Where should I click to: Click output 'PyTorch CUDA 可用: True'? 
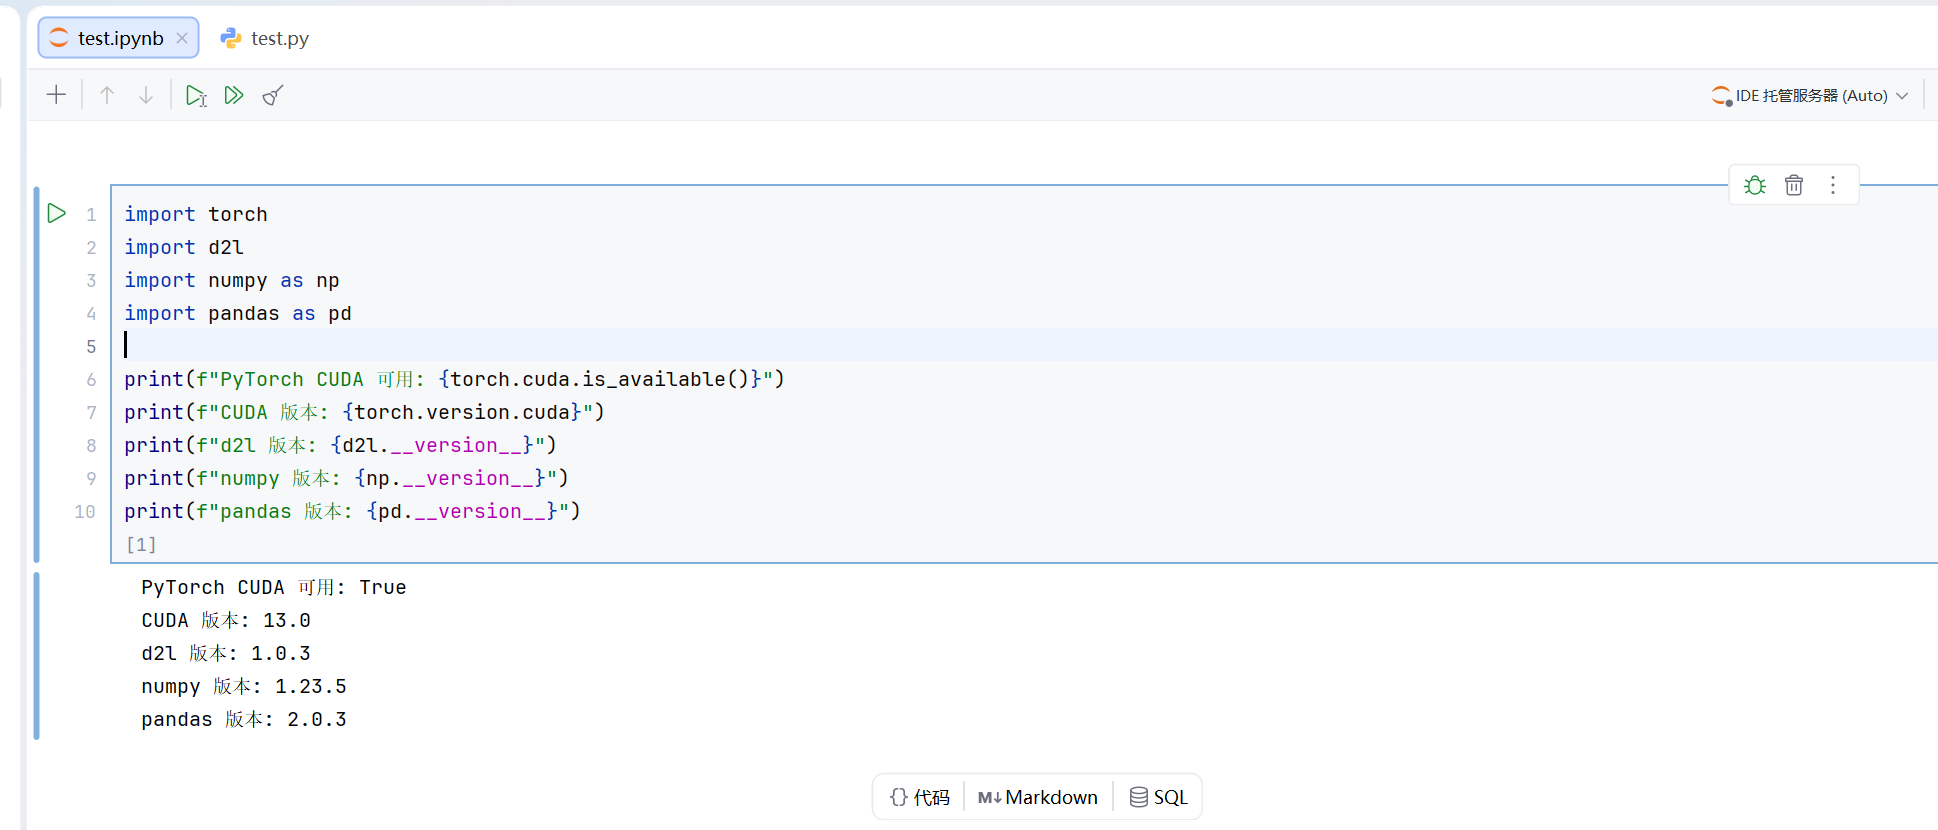[x=274, y=587]
